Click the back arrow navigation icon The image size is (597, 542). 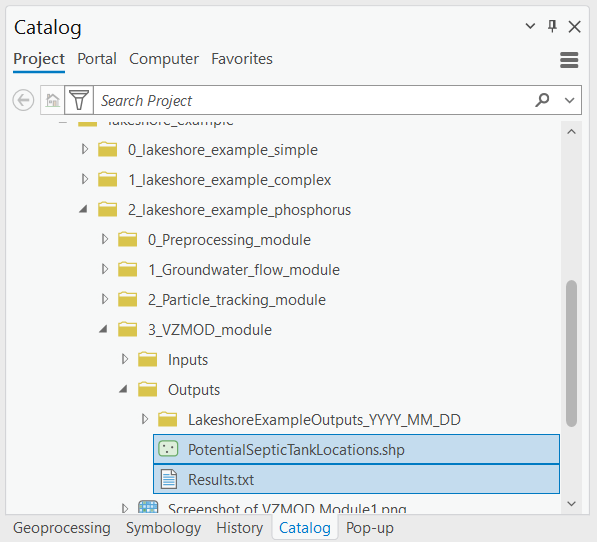click(x=23, y=100)
